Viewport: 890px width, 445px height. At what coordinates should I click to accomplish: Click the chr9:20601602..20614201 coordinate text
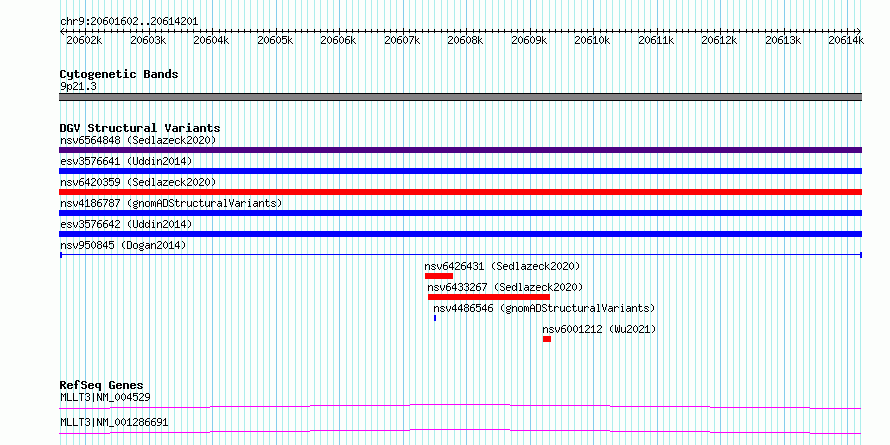(129, 22)
